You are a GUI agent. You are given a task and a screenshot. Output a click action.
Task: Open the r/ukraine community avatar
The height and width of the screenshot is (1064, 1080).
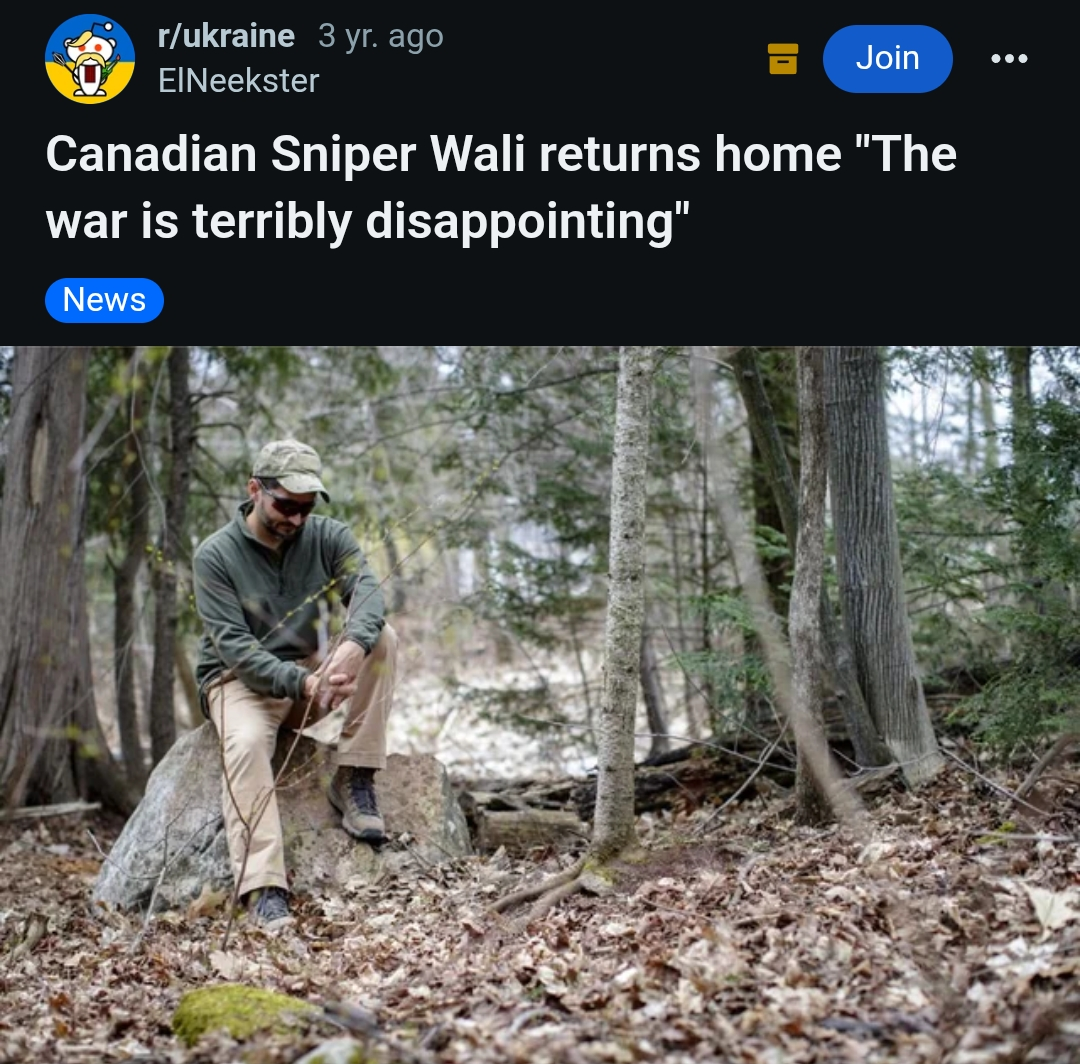(x=90, y=59)
